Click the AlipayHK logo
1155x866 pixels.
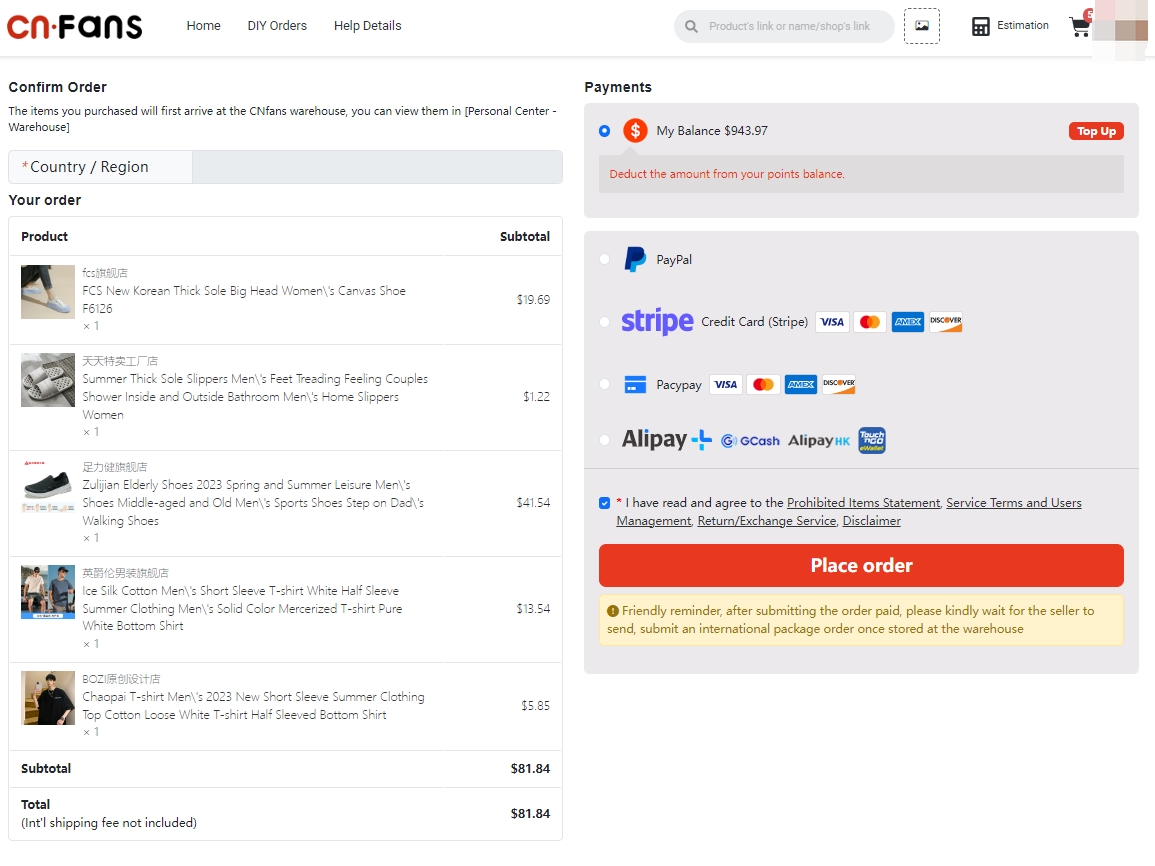(819, 440)
